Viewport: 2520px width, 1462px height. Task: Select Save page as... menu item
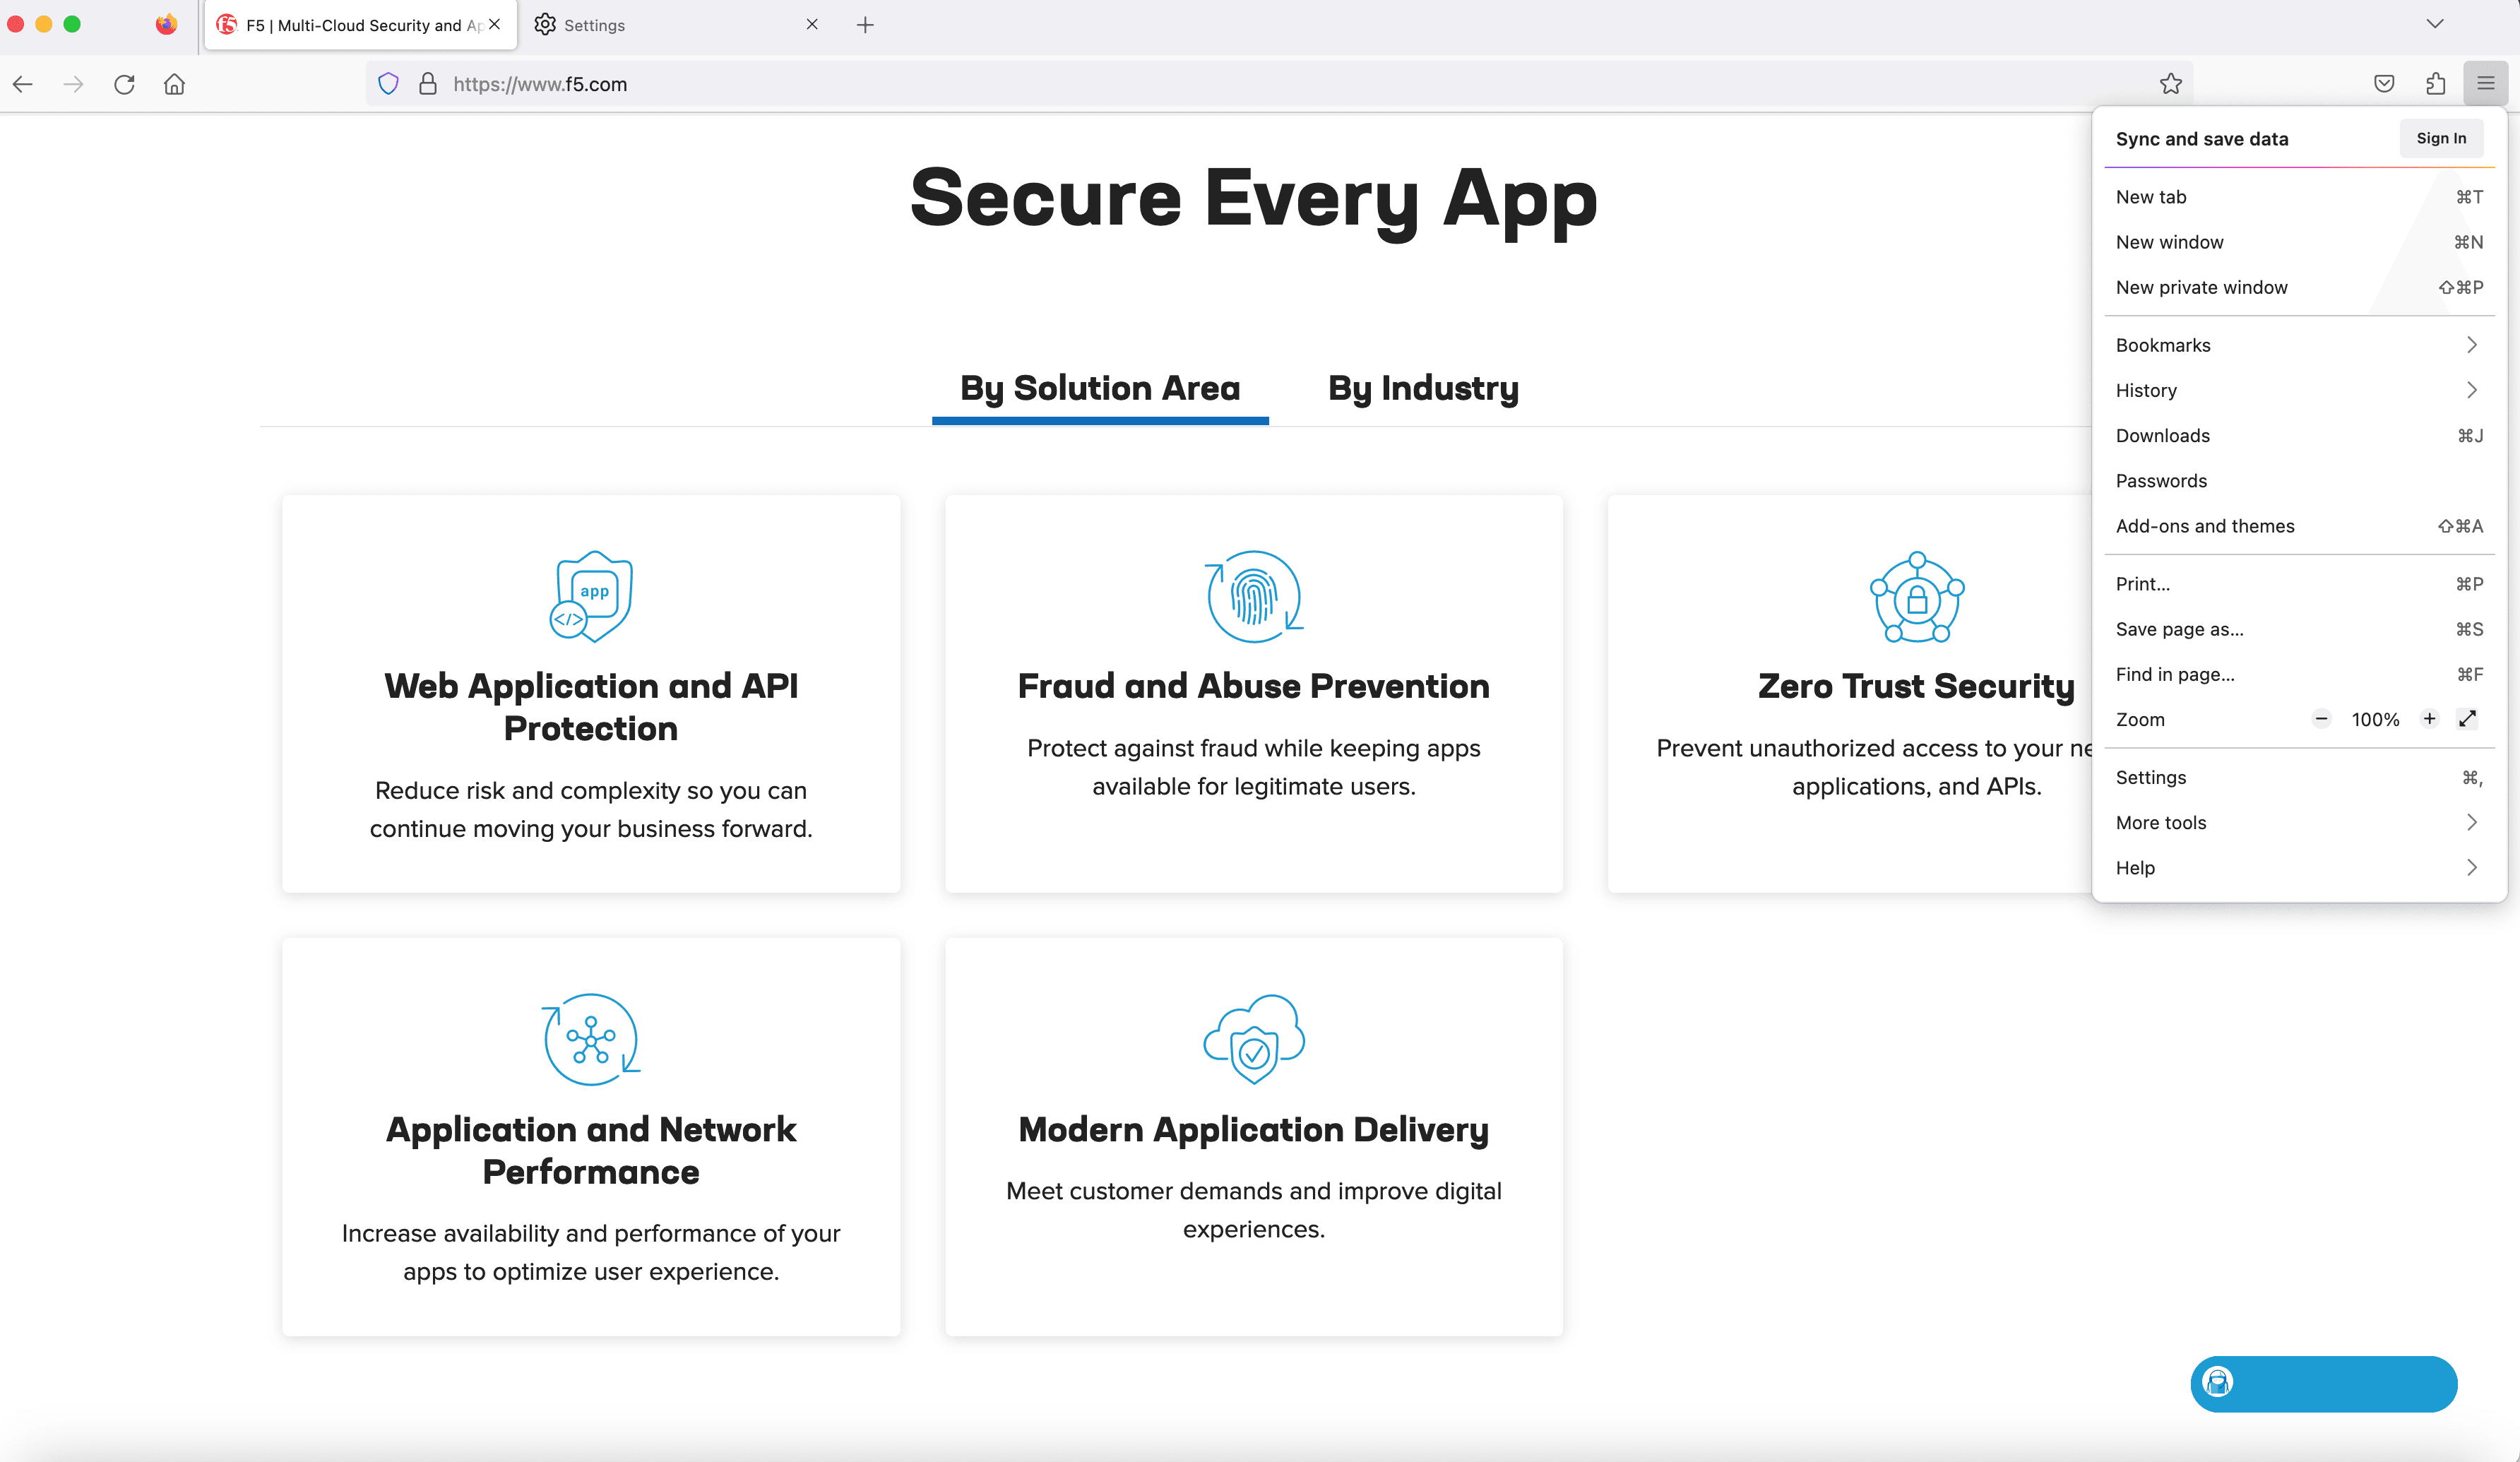pyautogui.click(x=2299, y=629)
